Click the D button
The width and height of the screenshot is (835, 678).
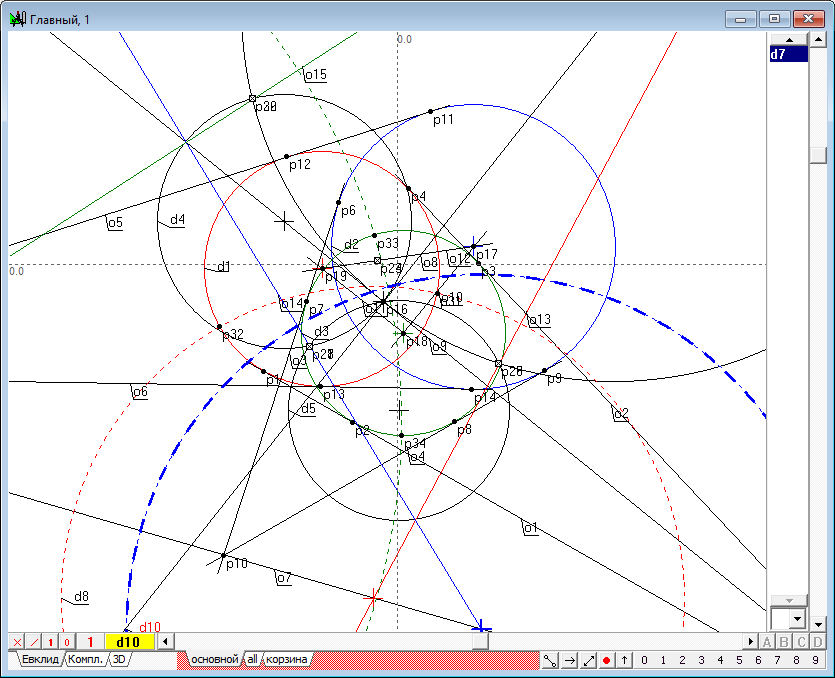pyautogui.click(x=818, y=642)
